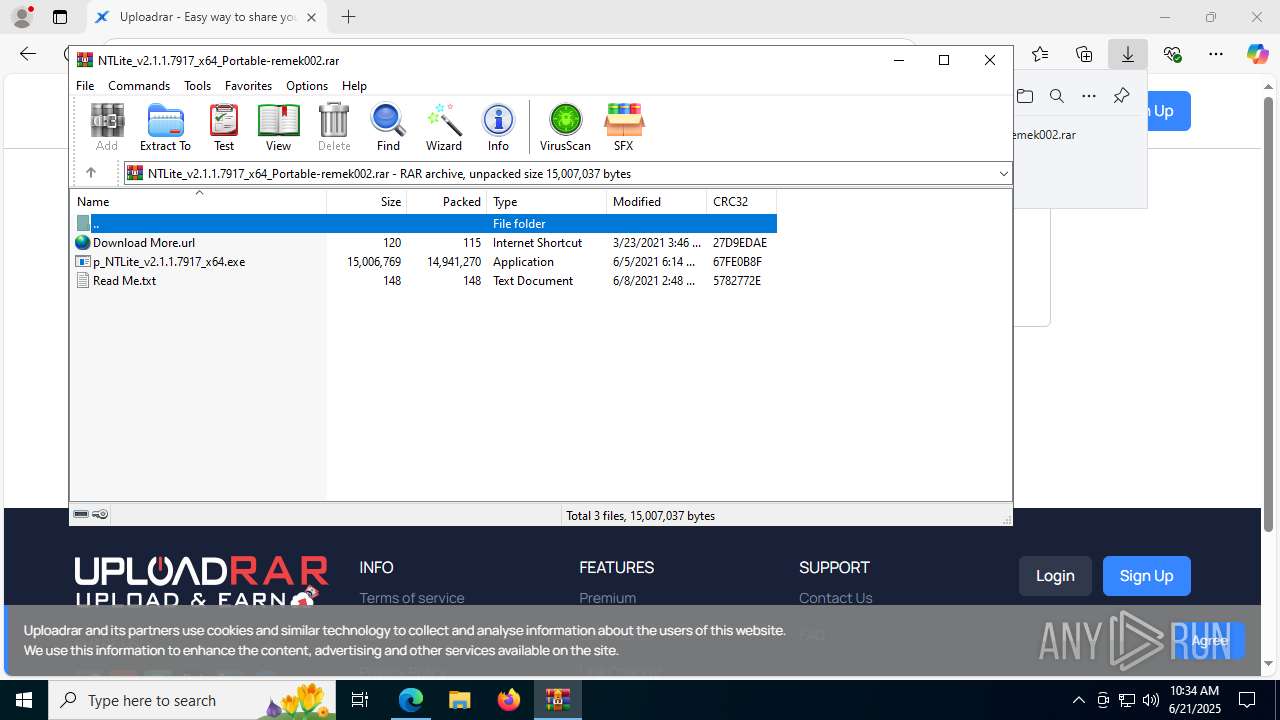The width and height of the screenshot is (1280, 720).
Task: Open Edge tab actions icon
Action: 60,17
